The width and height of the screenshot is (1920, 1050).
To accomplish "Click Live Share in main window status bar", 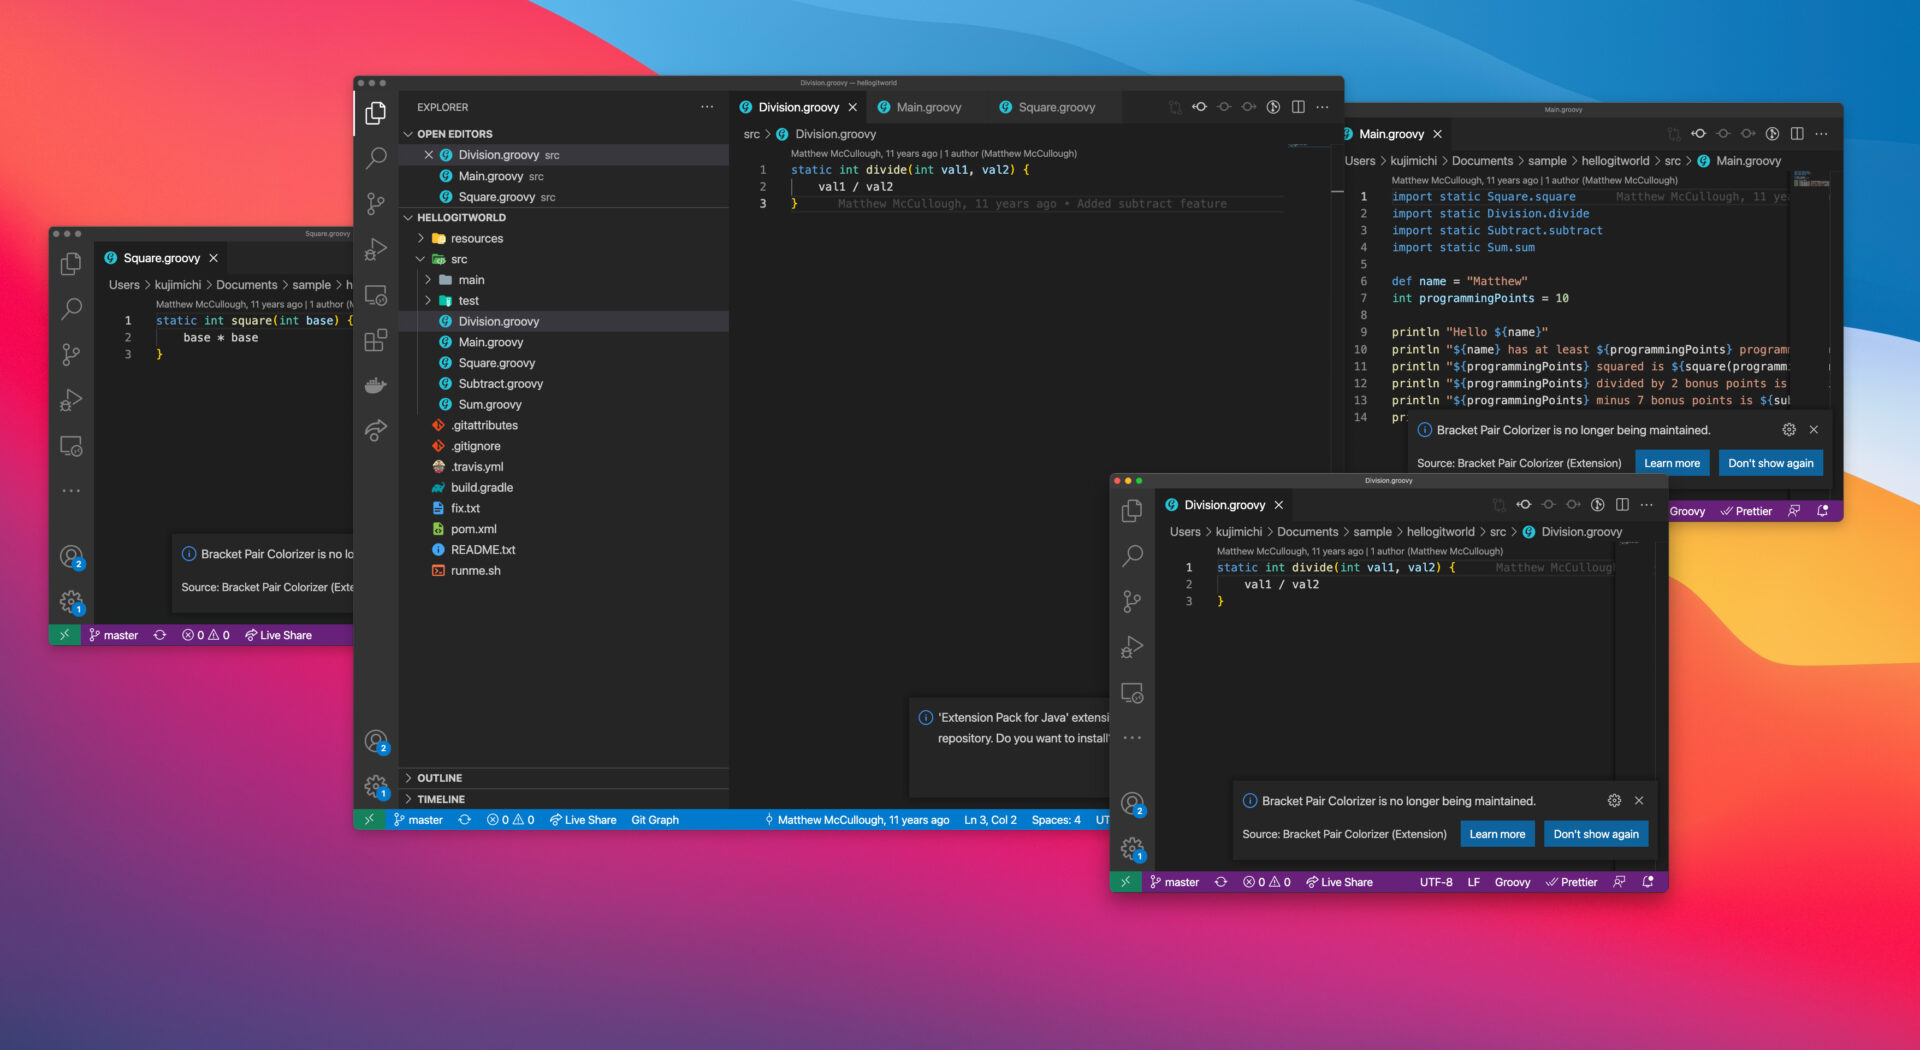I will tap(583, 820).
